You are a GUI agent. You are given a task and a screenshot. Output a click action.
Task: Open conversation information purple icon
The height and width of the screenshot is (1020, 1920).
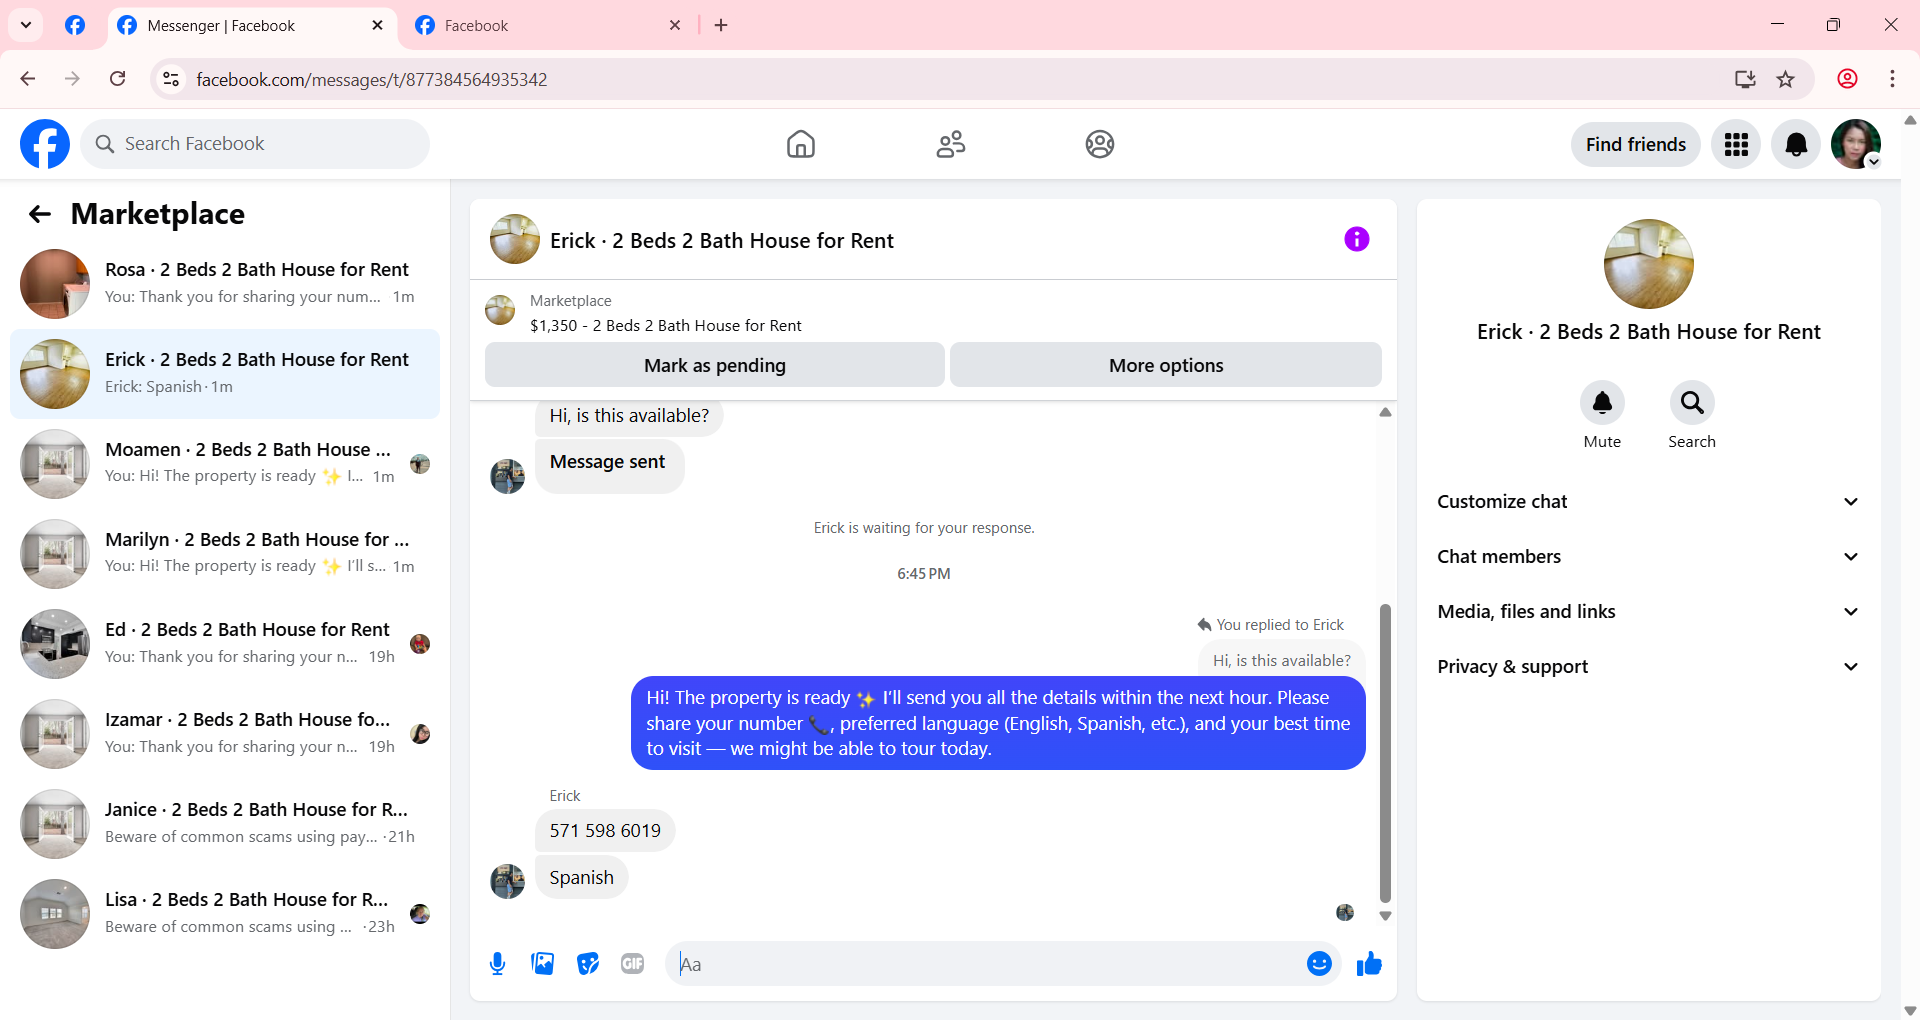(1356, 239)
